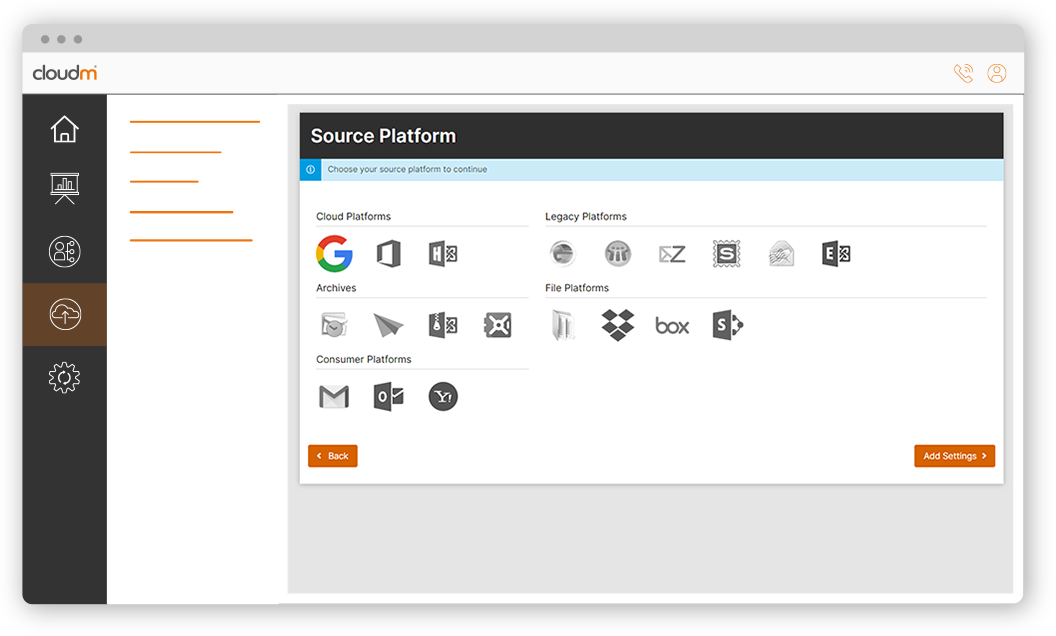This screenshot has height=636, width=1056.
Task: Pick Gmail under Consumer Platforms
Action: tap(334, 397)
